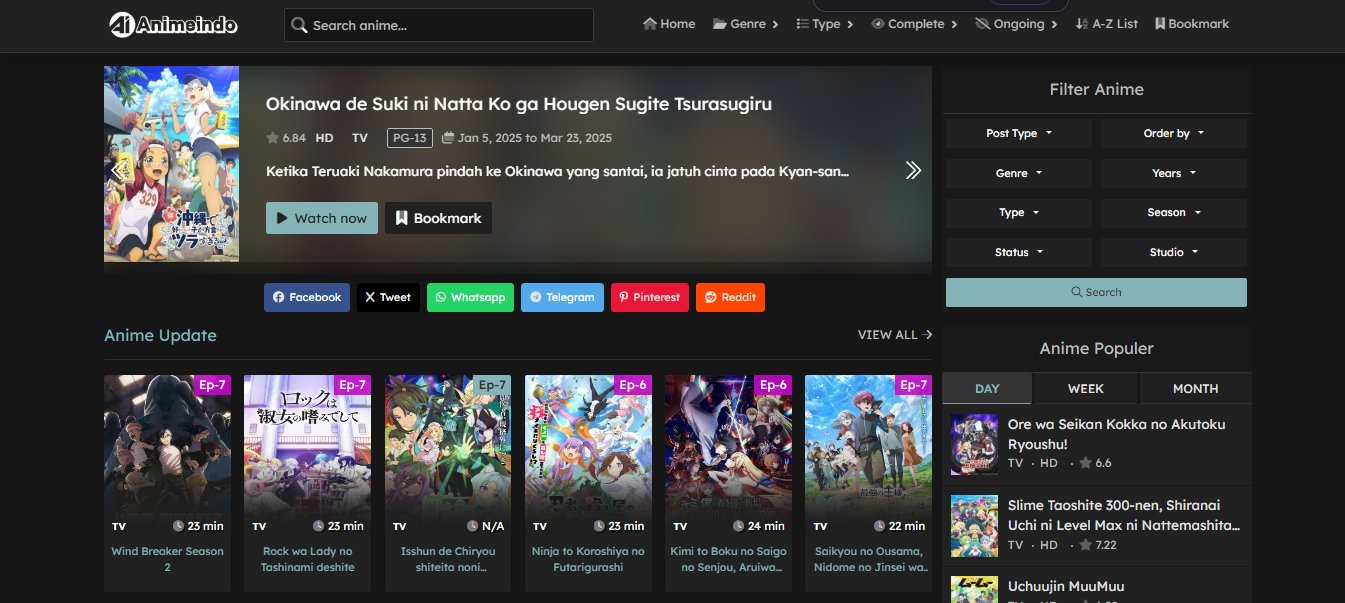Click the Bookmark icon in top navigation

1160,24
